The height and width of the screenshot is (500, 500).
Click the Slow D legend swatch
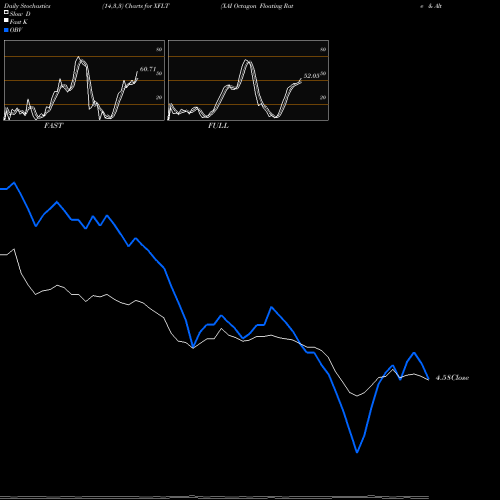pos(6,12)
